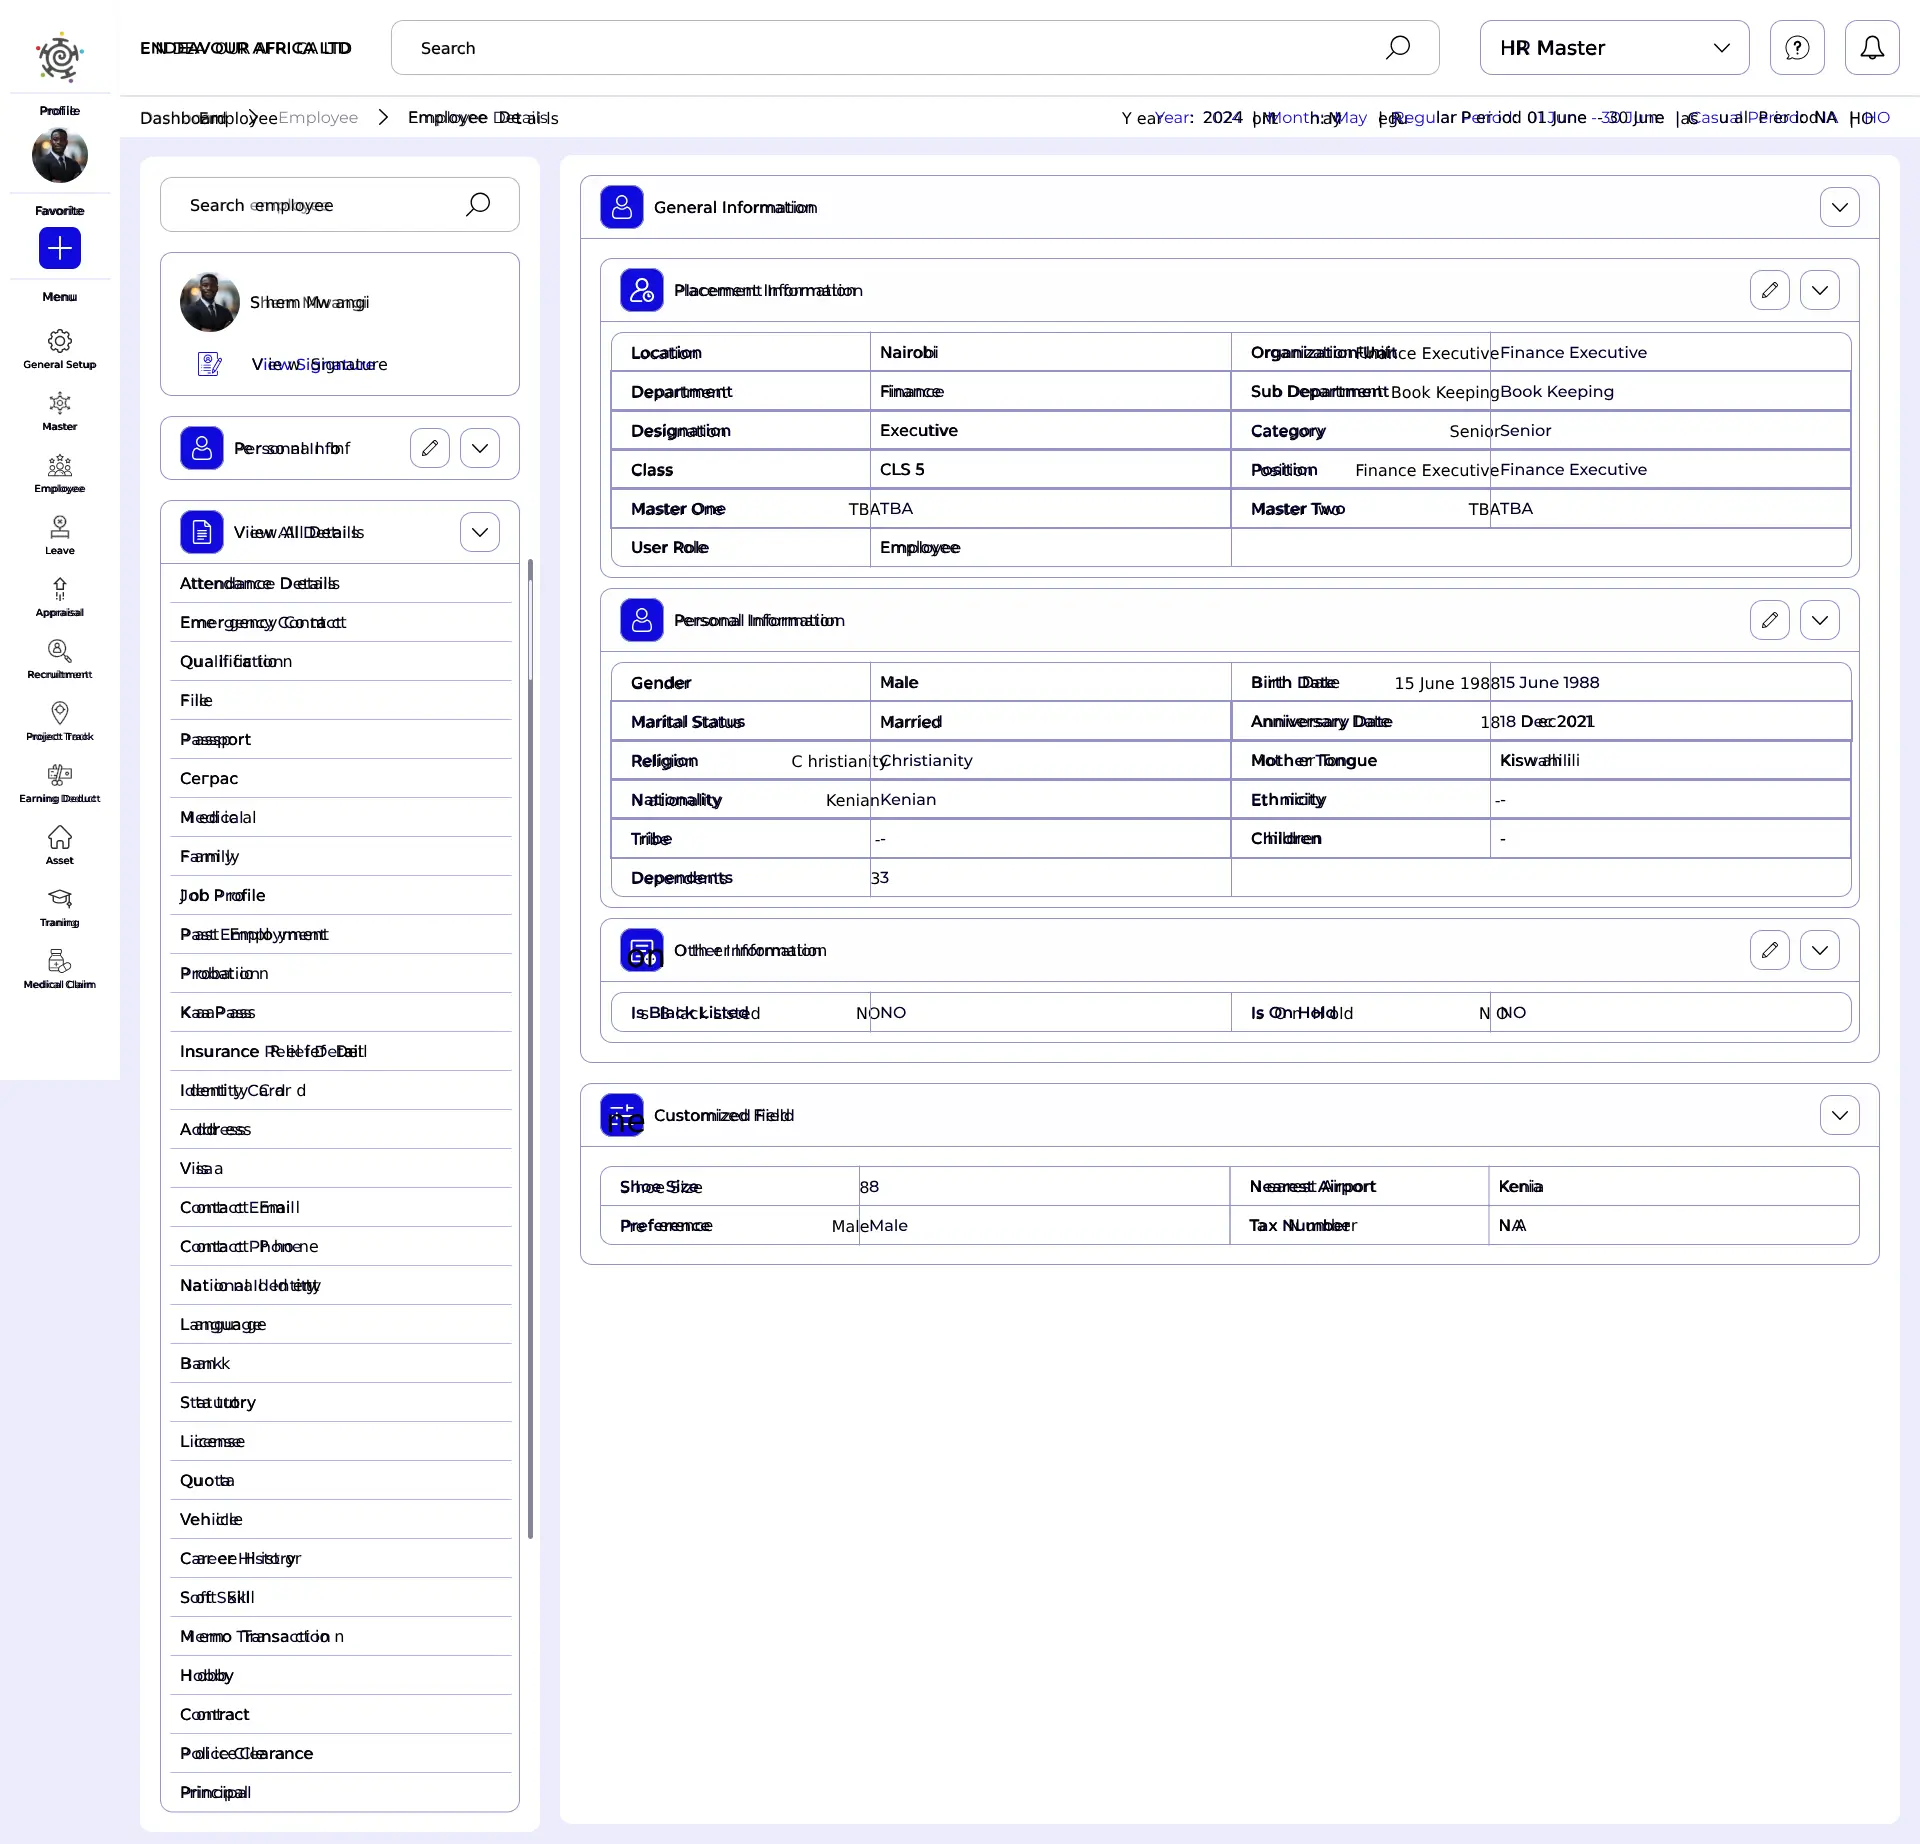Edit Placement Information with pencil icon

[1769, 290]
